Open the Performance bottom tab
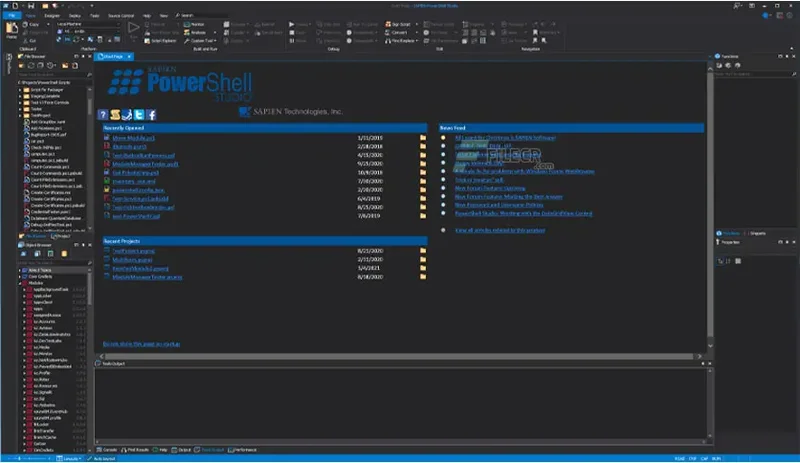This screenshot has width=800, height=463. [x=243, y=450]
